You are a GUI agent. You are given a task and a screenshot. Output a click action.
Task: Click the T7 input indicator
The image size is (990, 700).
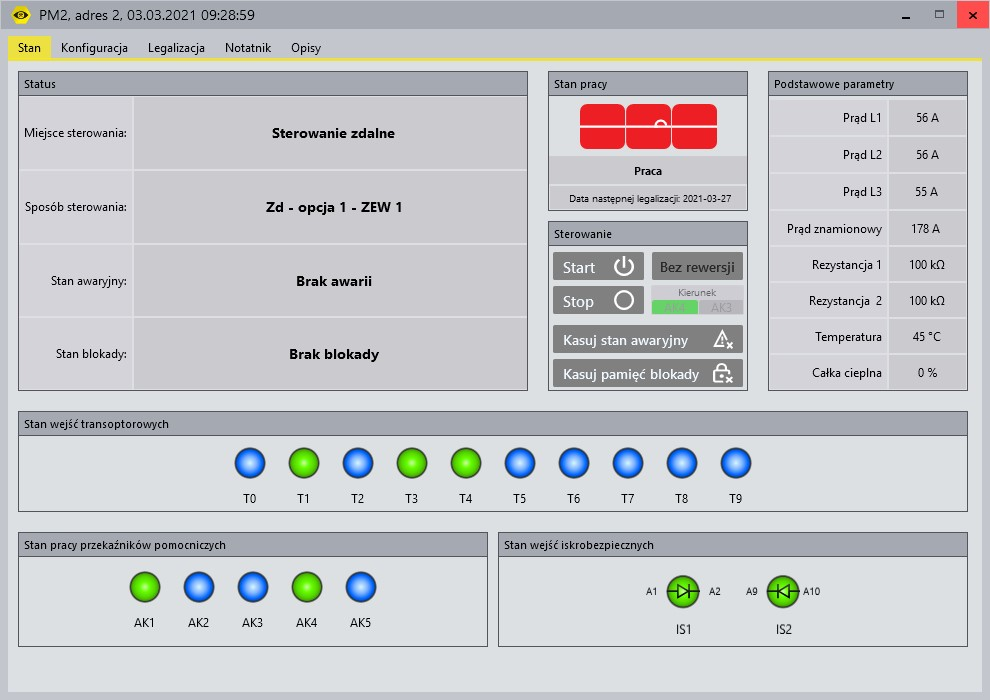coord(628,463)
